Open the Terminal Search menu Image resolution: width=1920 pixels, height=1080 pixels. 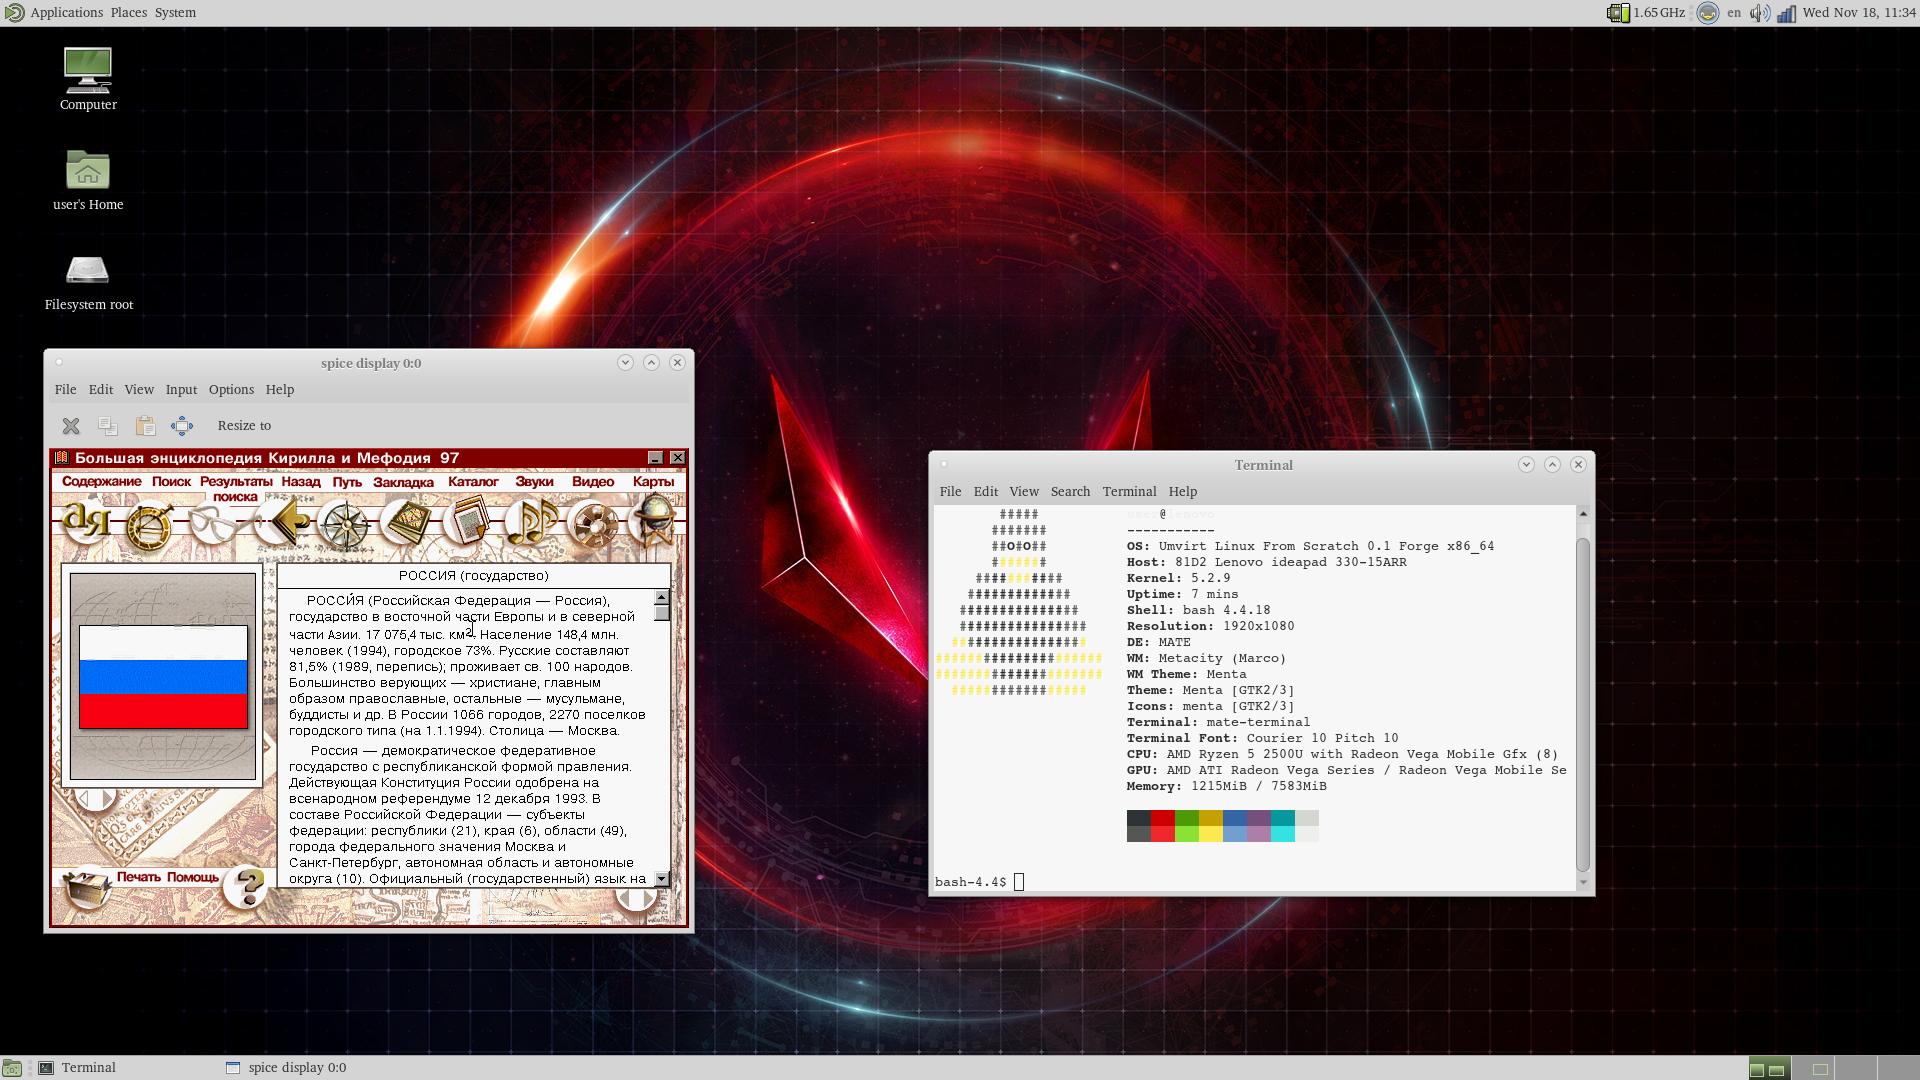(1070, 492)
